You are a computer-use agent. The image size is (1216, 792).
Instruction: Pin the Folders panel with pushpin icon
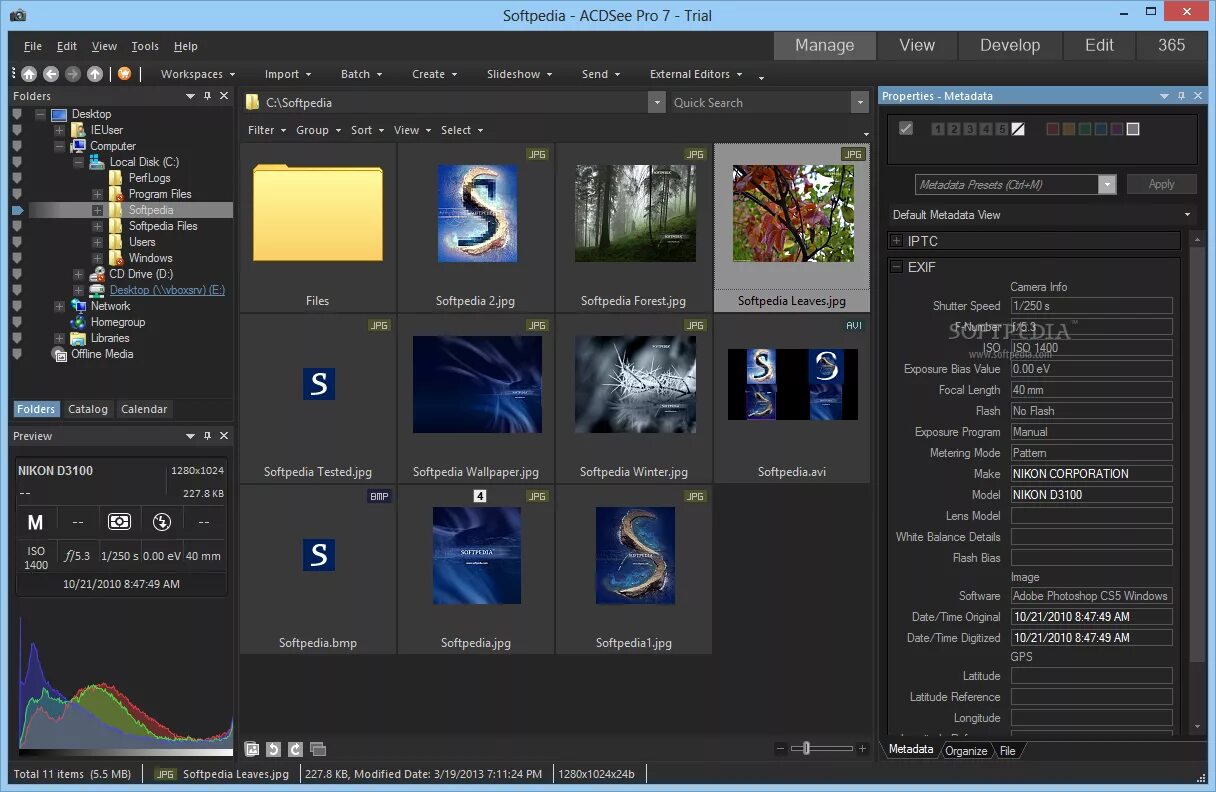[x=208, y=97]
